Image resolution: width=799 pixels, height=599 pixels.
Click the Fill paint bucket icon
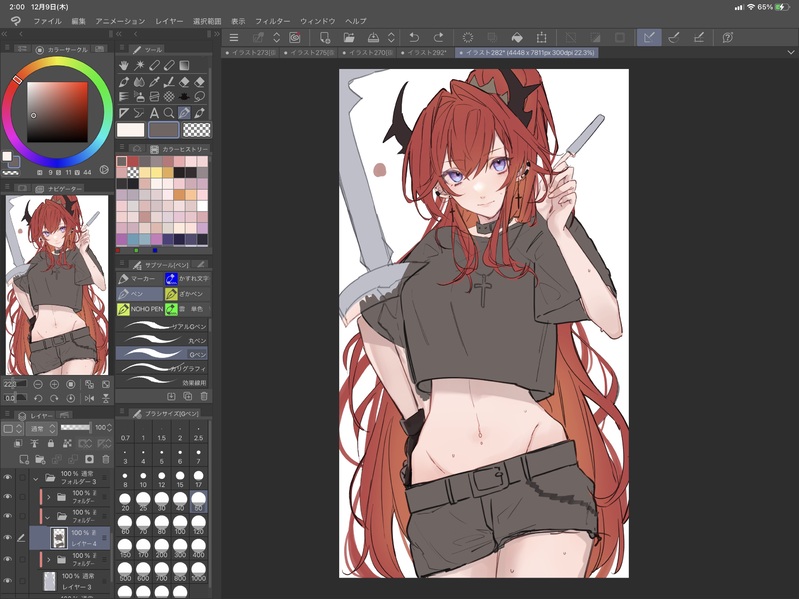(x=517, y=38)
